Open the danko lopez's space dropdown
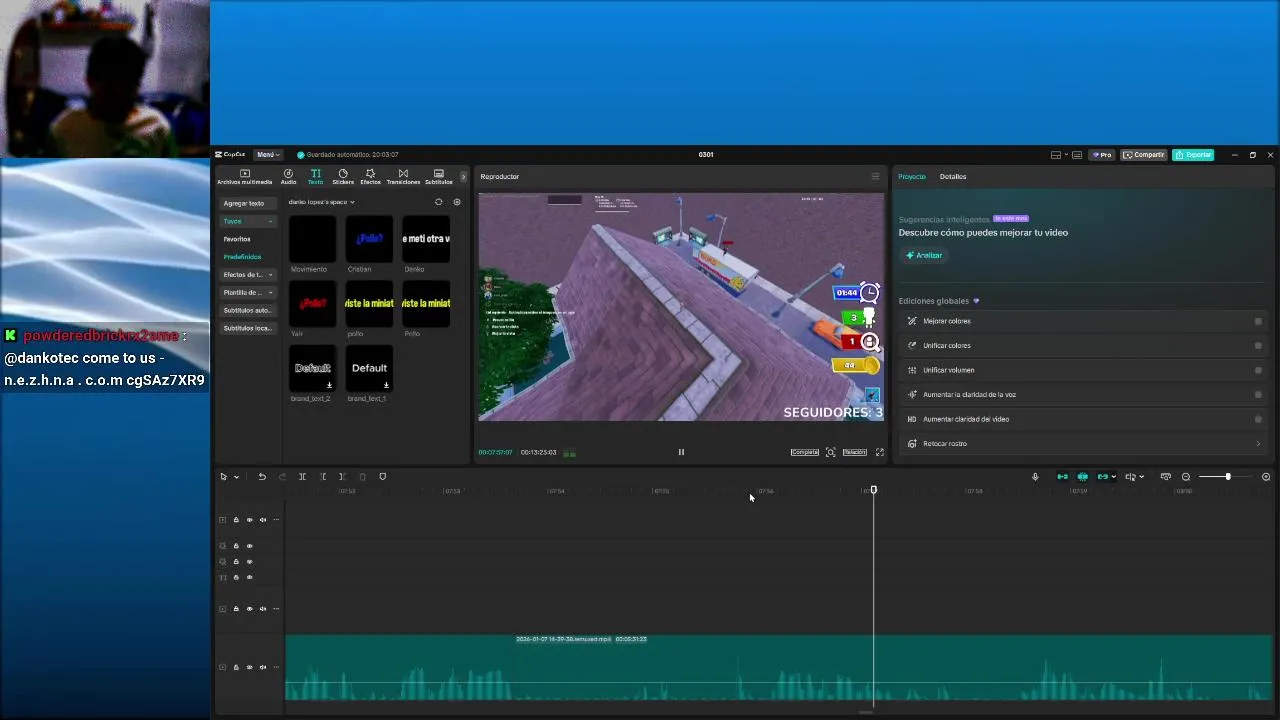1280x720 pixels. tap(321, 202)
